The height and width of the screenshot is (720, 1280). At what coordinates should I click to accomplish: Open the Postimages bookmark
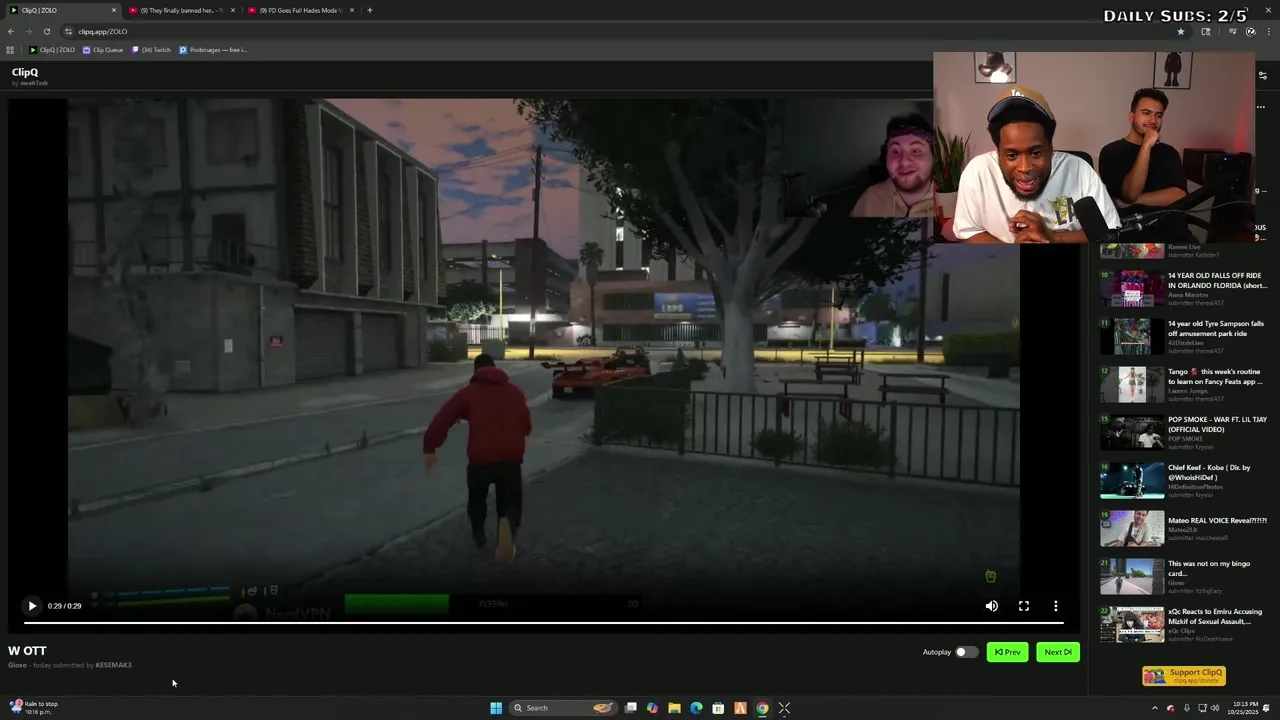tap(212, 50)
